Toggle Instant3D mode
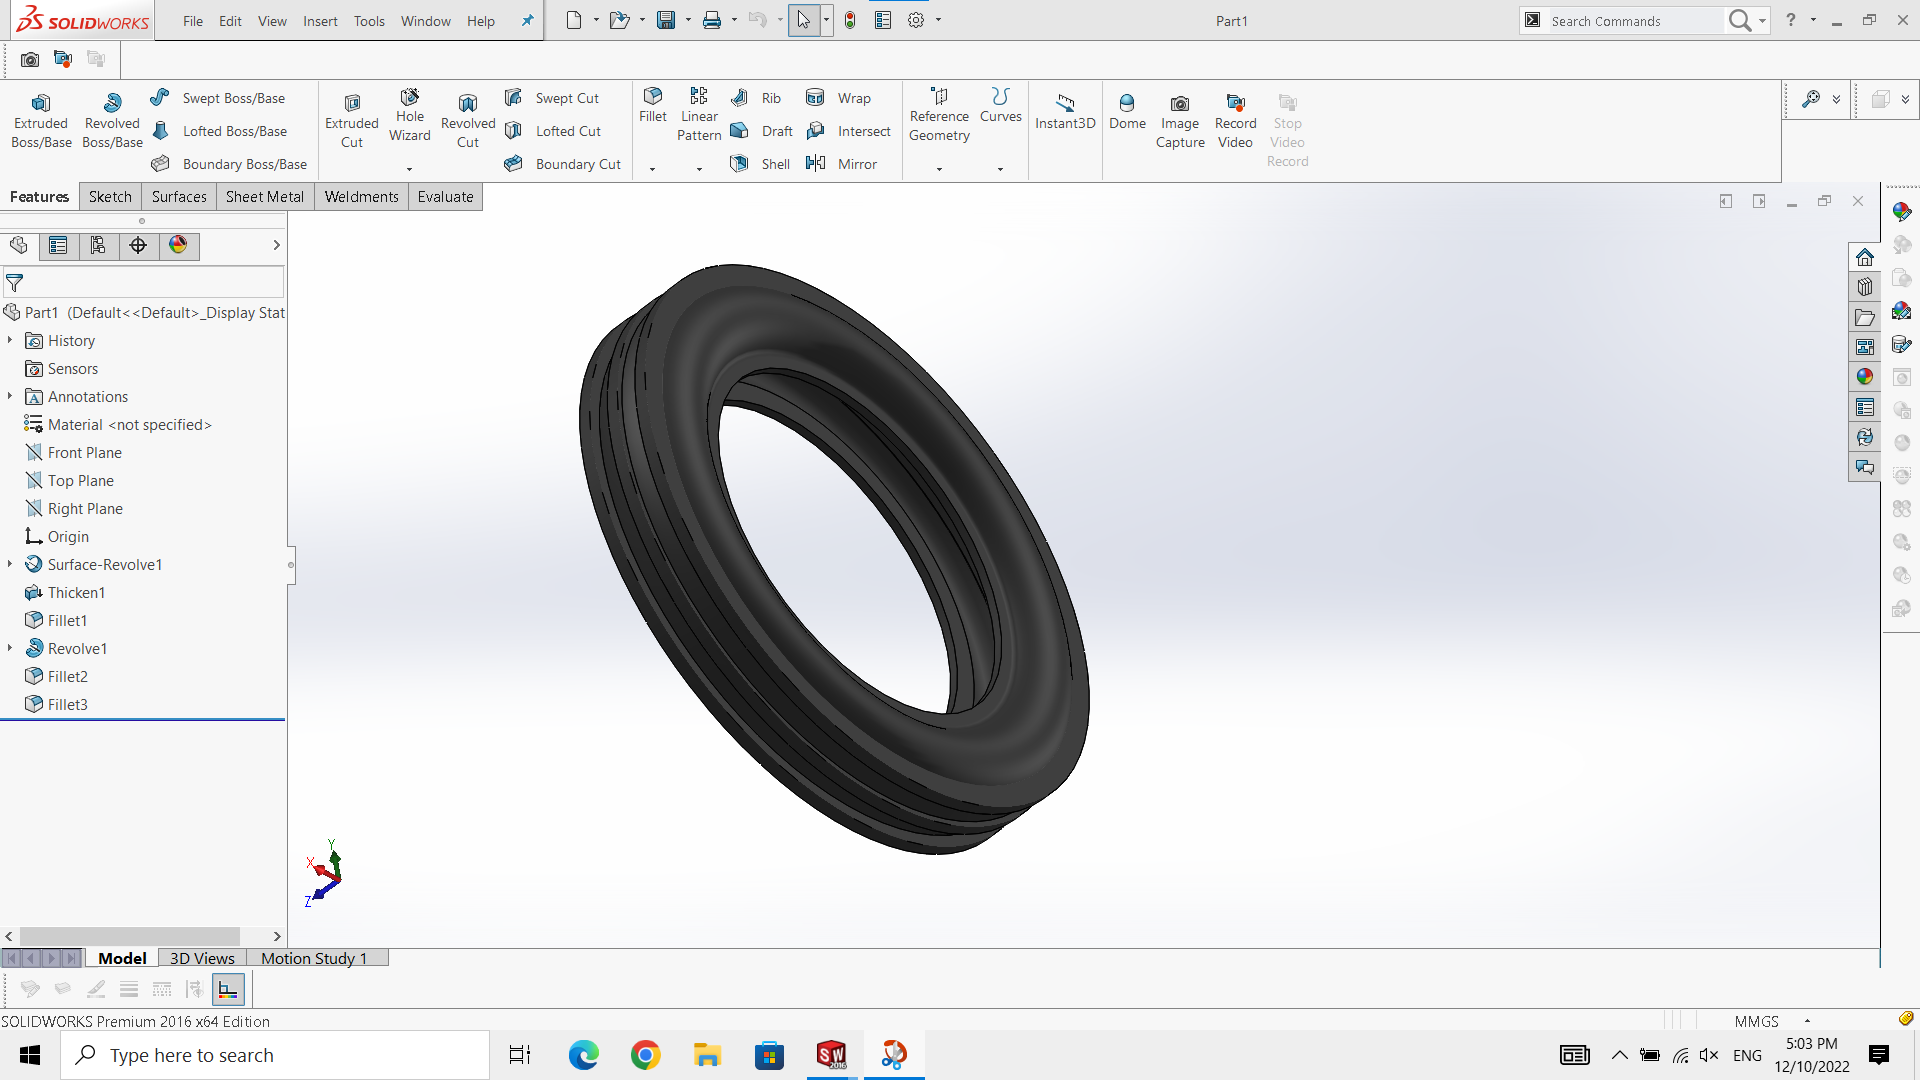Viewport: 1920px width, 1080px height. tap(1065, 112)
